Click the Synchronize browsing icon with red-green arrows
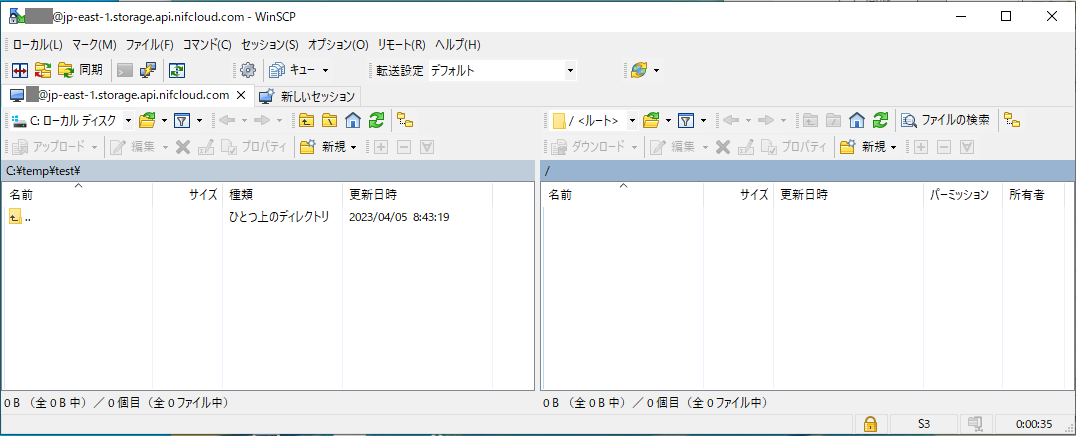Screen dimensions: 1076x436 (x=43, y=70)
